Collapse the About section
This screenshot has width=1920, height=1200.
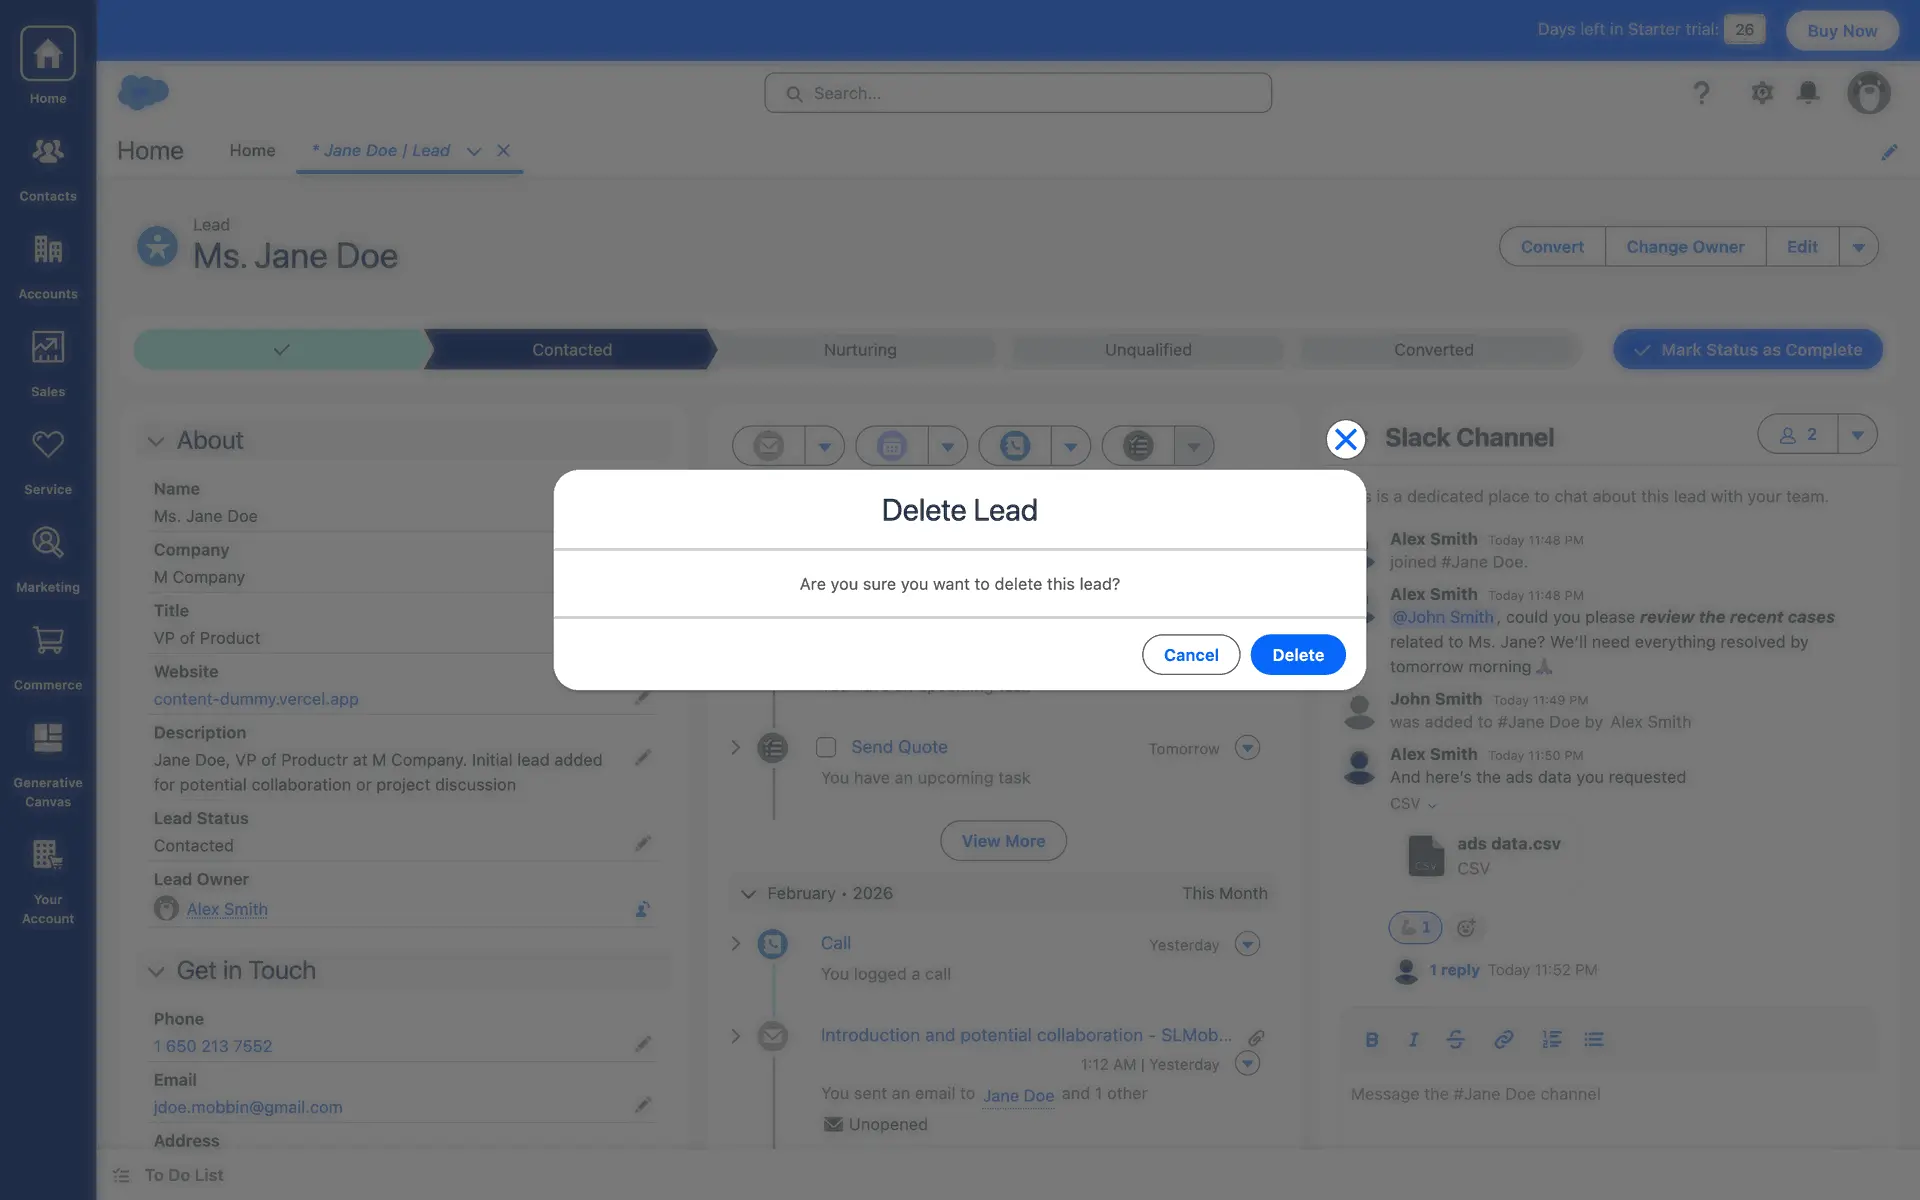156,441
